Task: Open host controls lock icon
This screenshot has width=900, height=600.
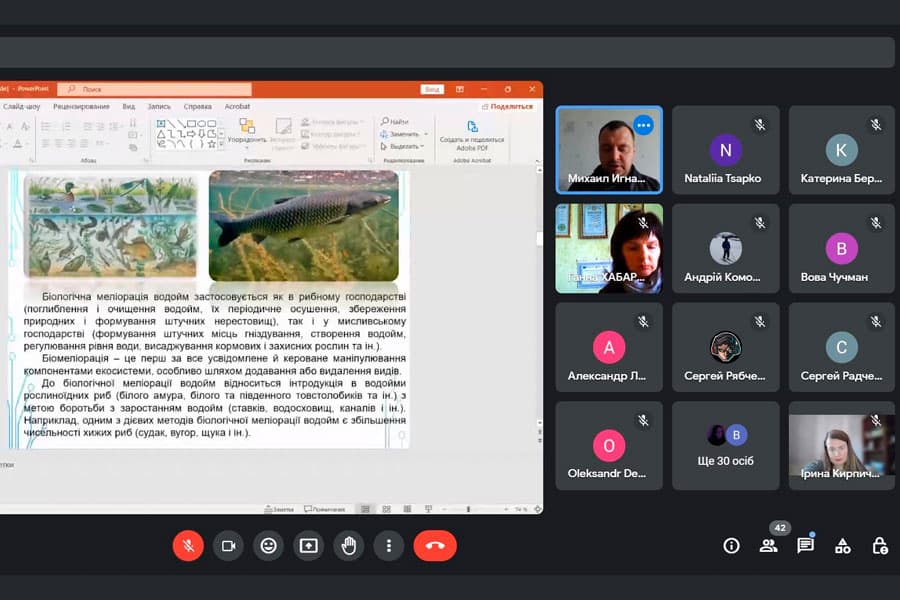Action: tap(879, 545)
